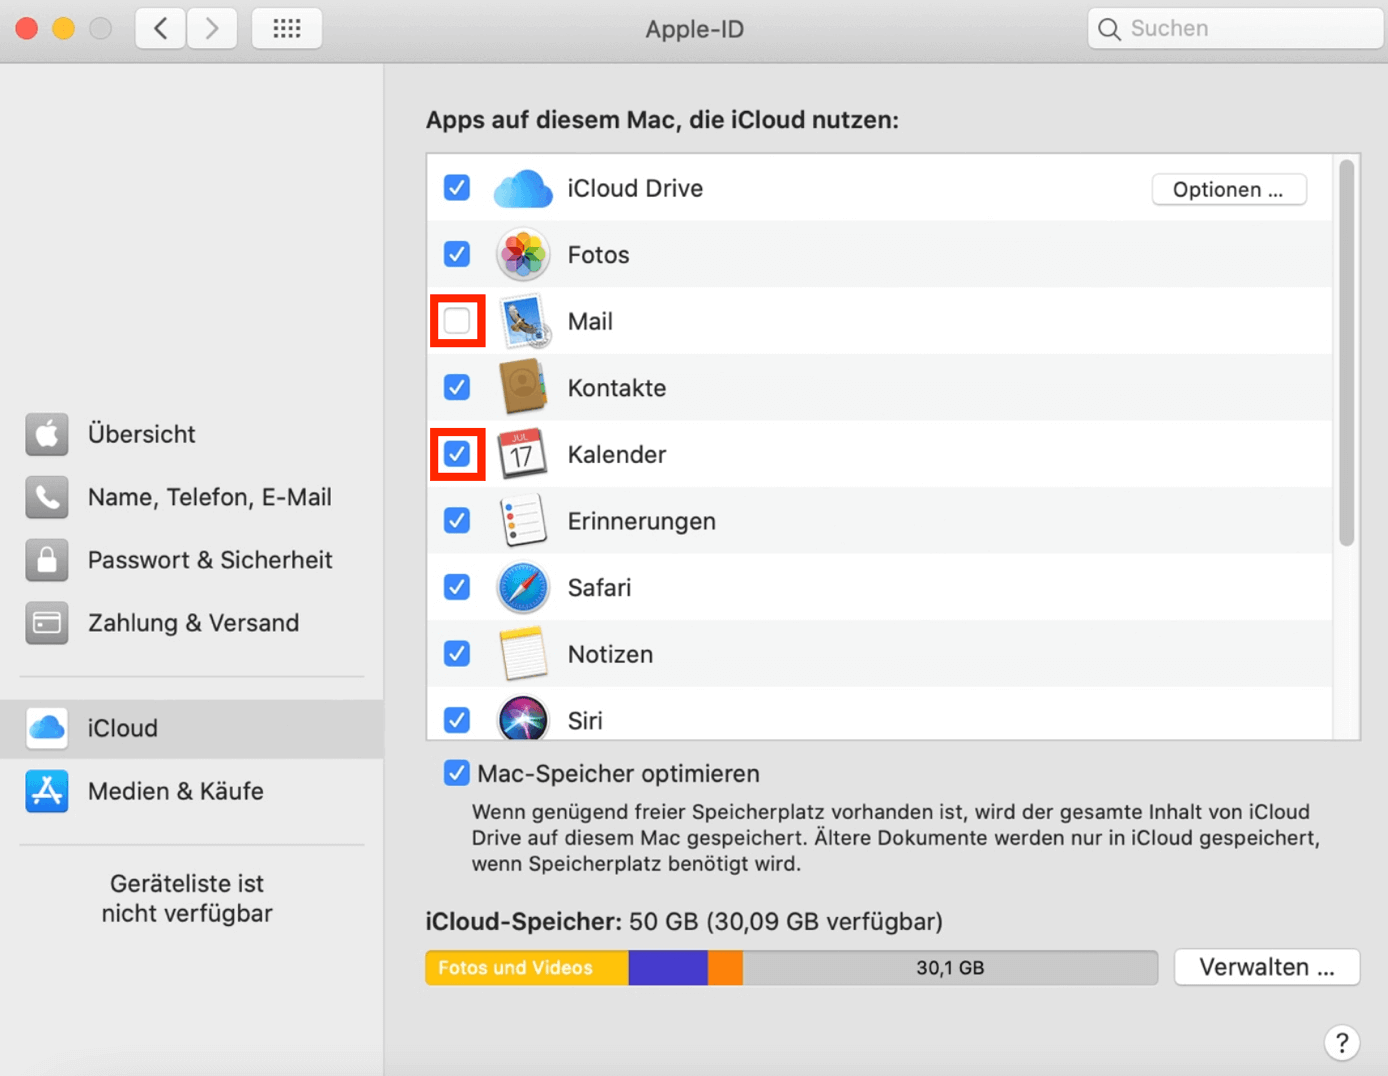
Task: Click the Apple-ID window title
Action: tap(695, 29)
